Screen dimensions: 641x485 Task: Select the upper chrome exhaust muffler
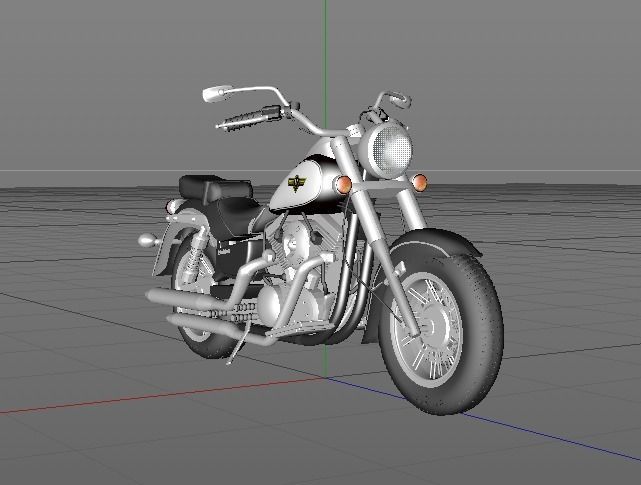point(186,299)
